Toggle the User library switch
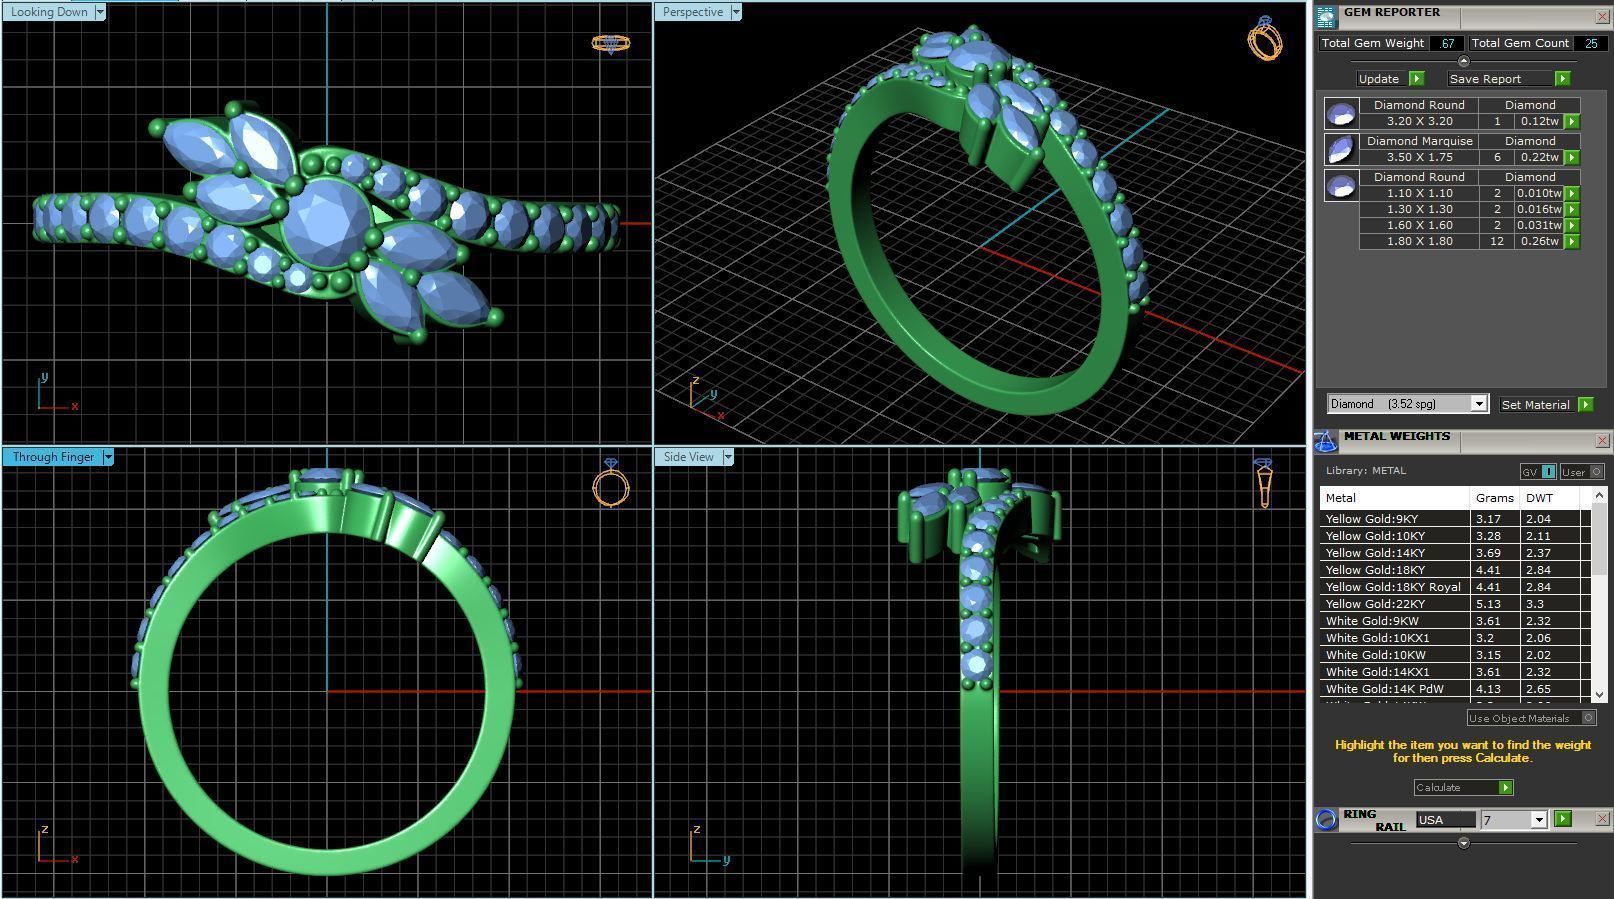Screen dimensions: 1614x899 1582,472
